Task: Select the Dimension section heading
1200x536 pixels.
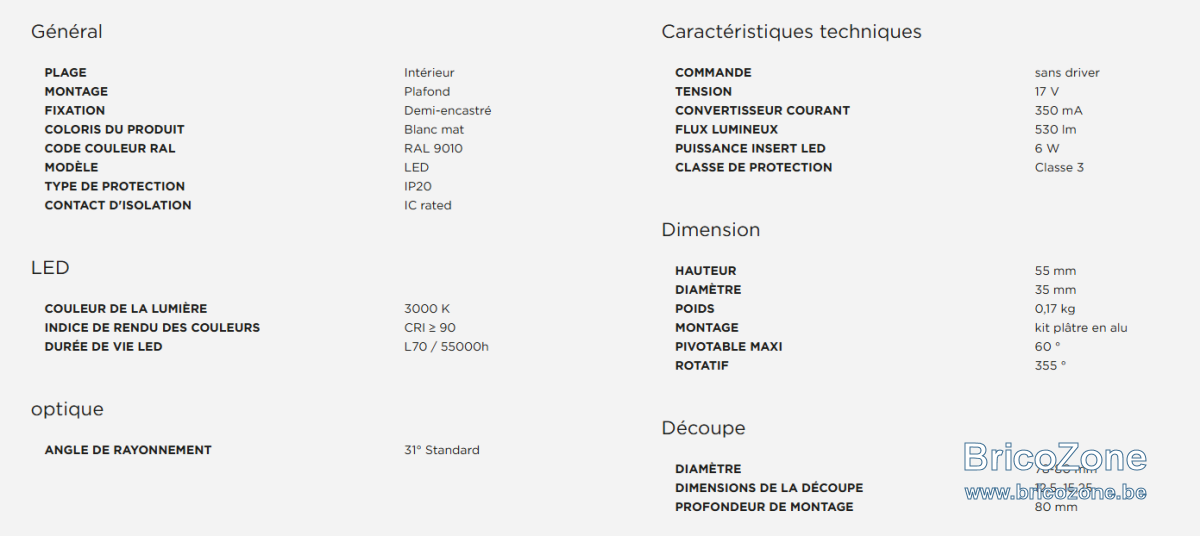Action: 711,230
